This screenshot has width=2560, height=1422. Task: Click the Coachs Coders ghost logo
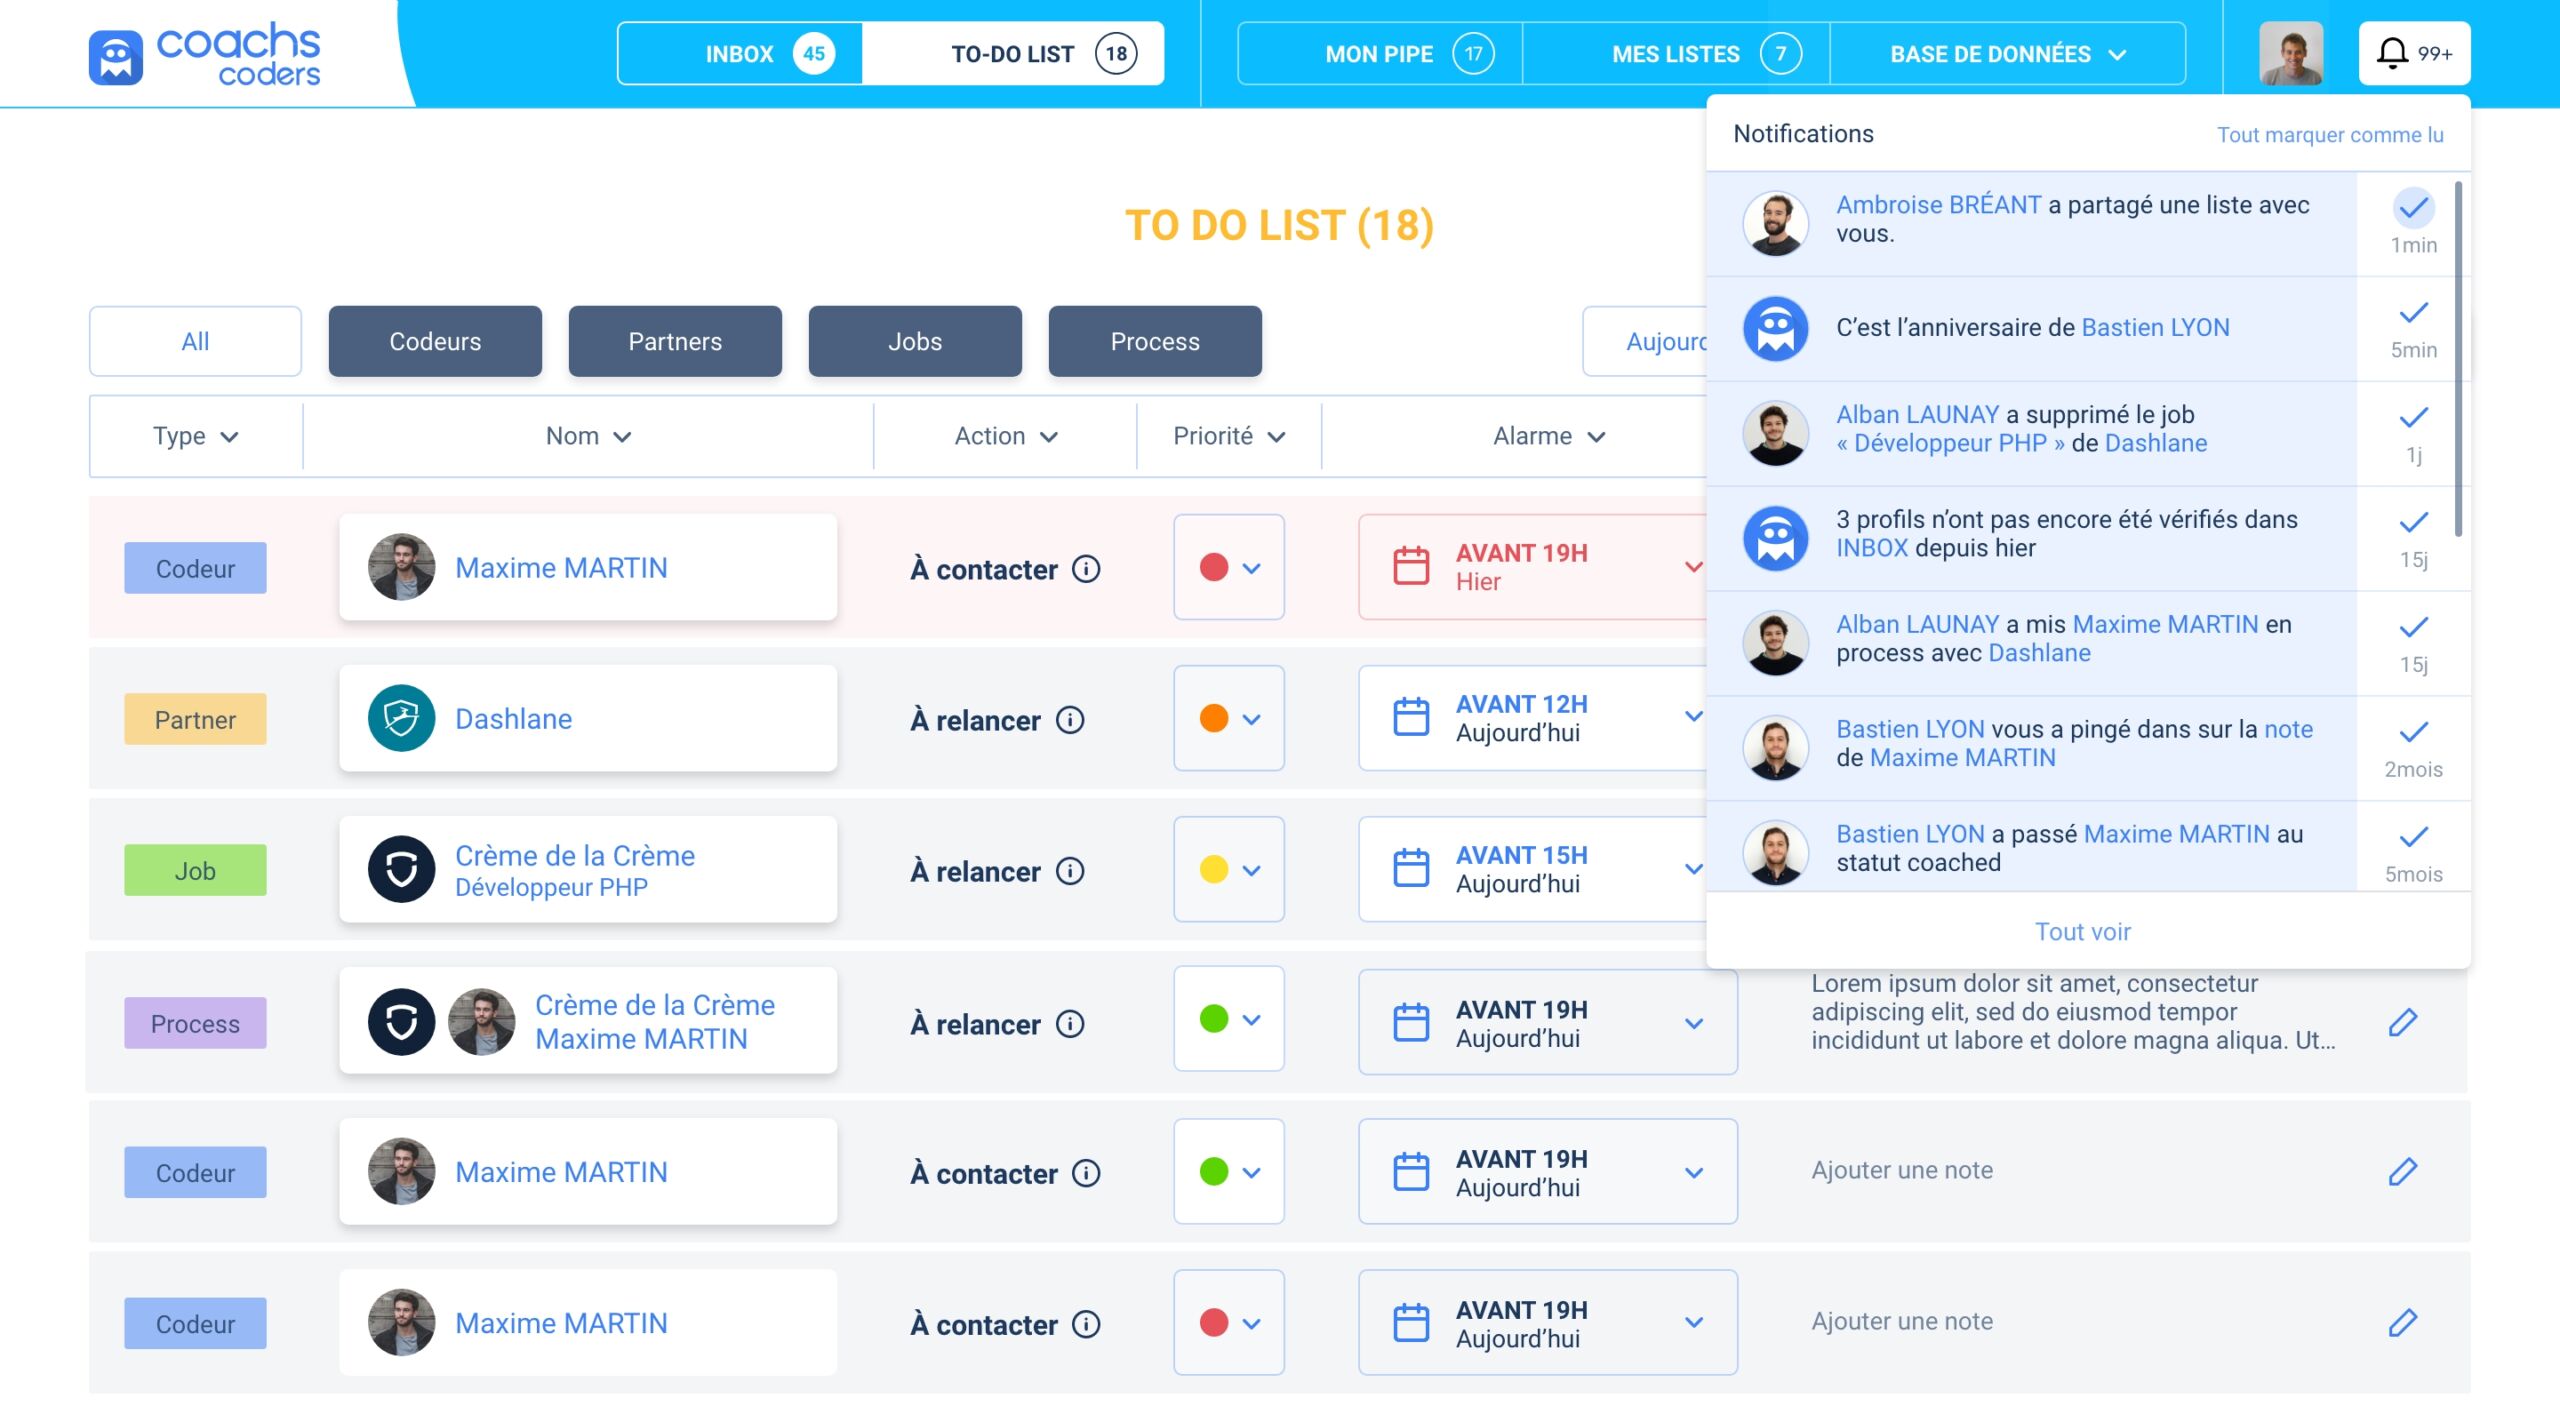pos(116,57)
